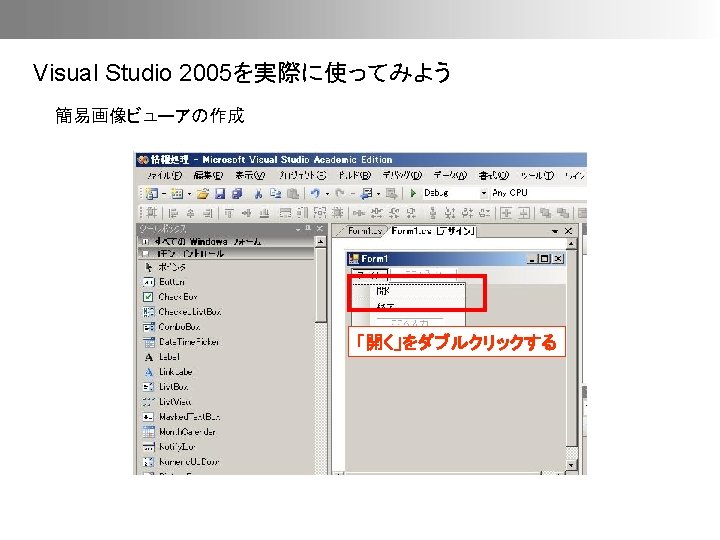The width and height of the screenshot is (720, 540).
Task: Open the document tab list dropdown arrow
Action: 555,231
